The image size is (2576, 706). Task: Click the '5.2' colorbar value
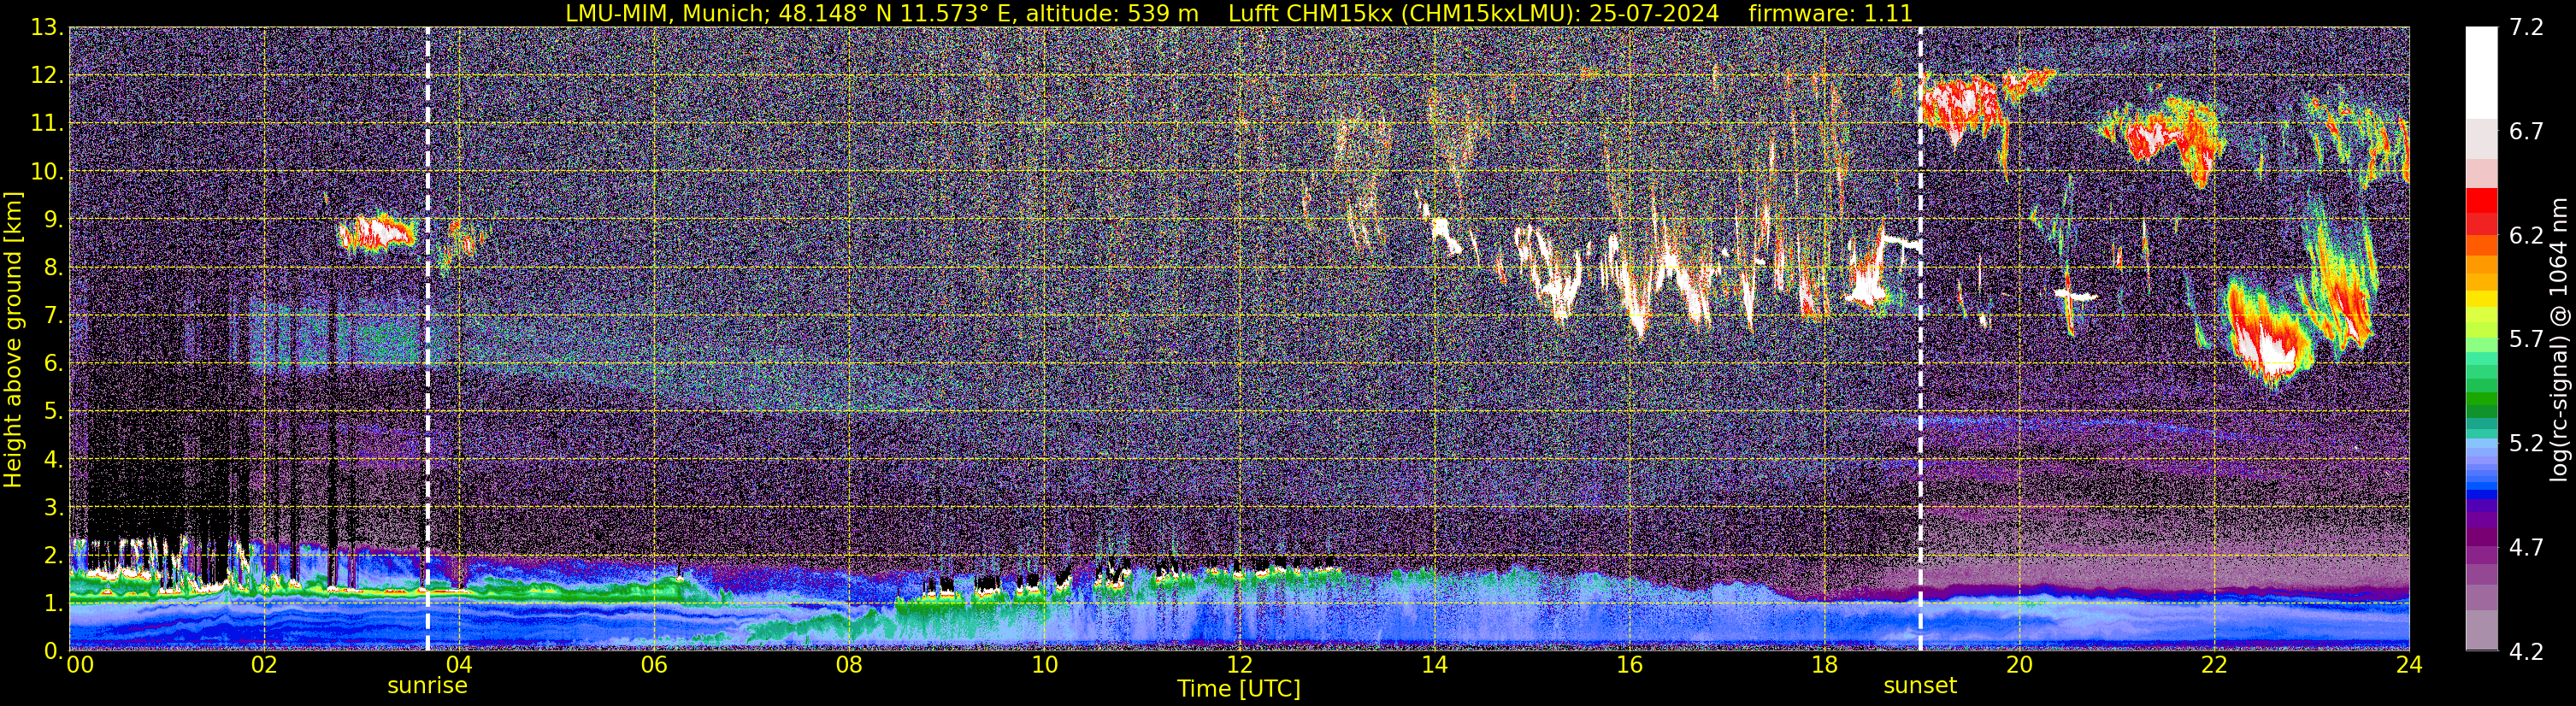coord(2526,444)
